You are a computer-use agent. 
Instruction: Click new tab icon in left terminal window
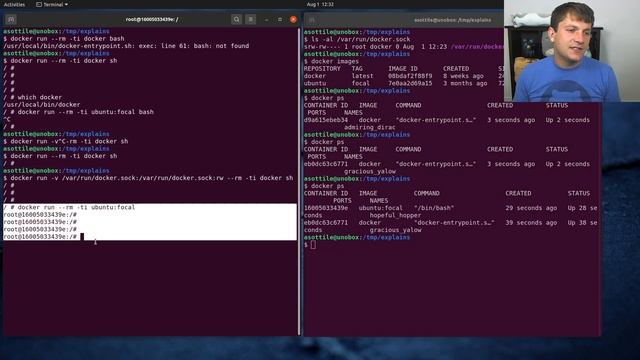pyautogui.click(x=11, y=19)
